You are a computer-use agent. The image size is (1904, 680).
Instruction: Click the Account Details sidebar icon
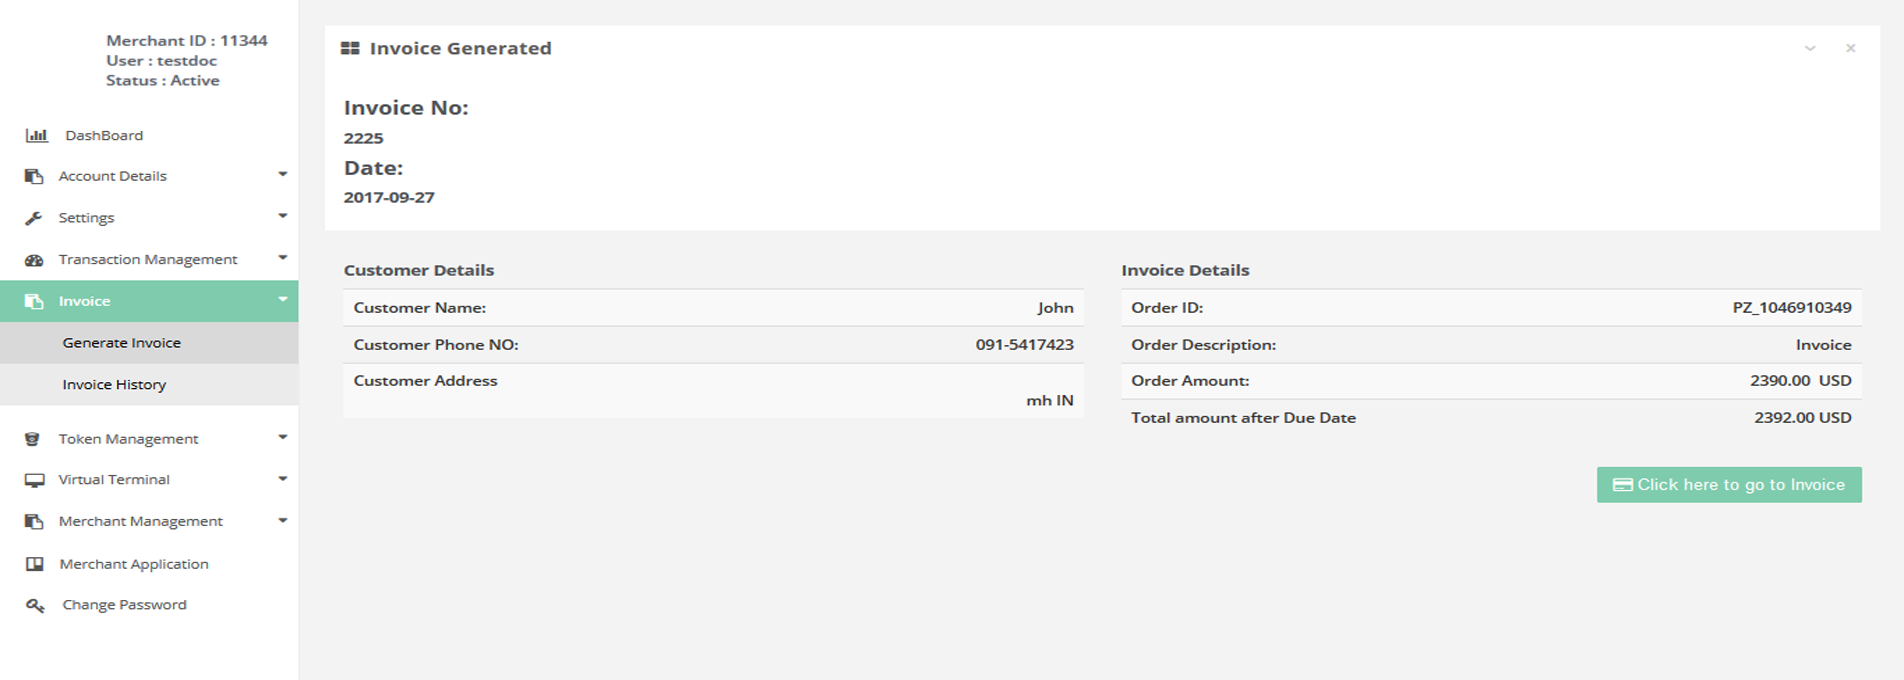pos(34,176)
